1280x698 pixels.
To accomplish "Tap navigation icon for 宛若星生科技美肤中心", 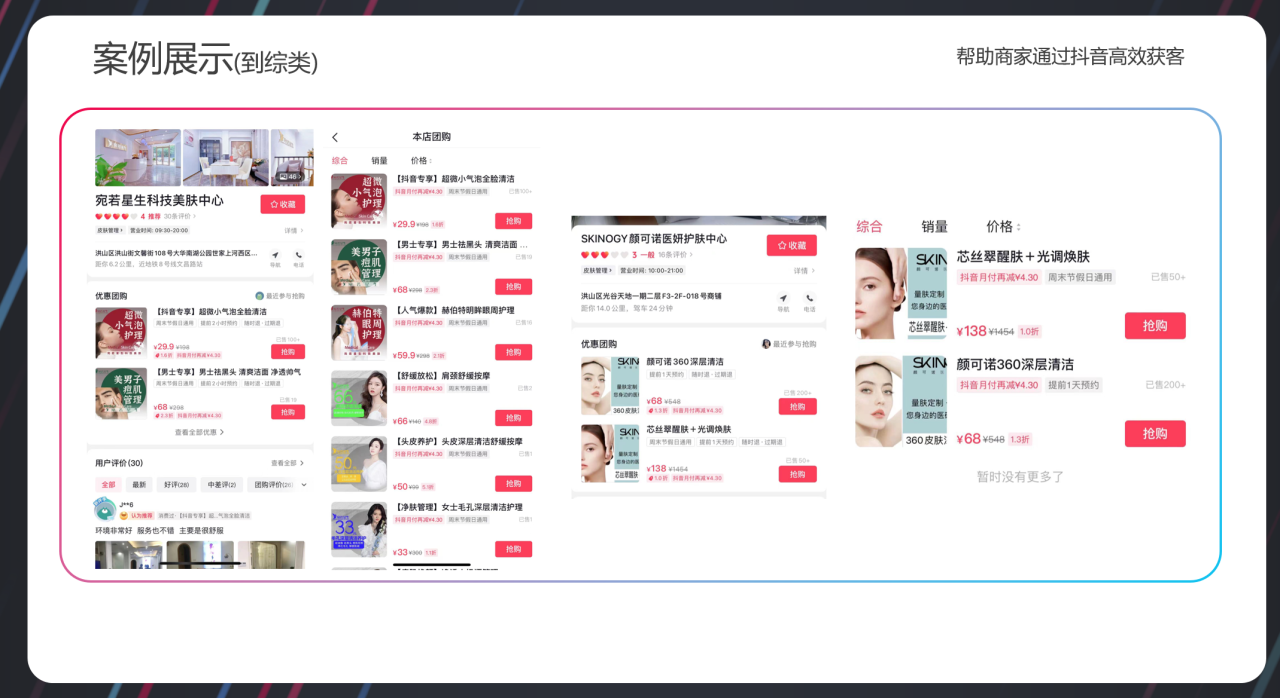I will (x=275, y=257).
